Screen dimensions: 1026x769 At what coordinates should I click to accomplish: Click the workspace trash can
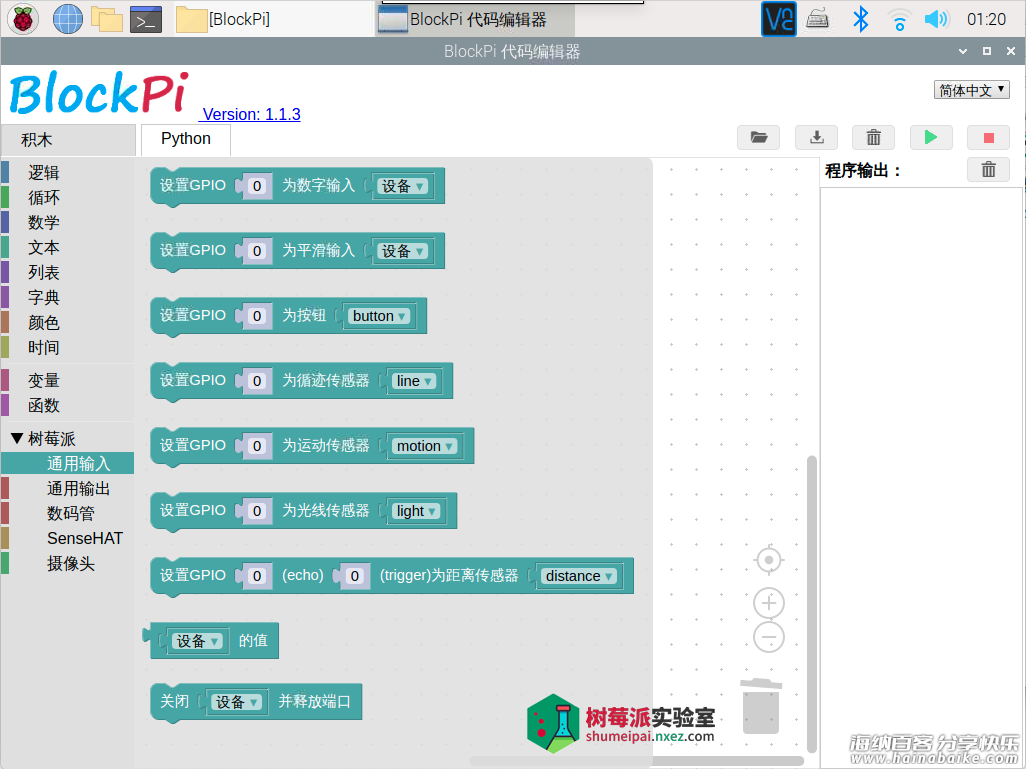760,706
